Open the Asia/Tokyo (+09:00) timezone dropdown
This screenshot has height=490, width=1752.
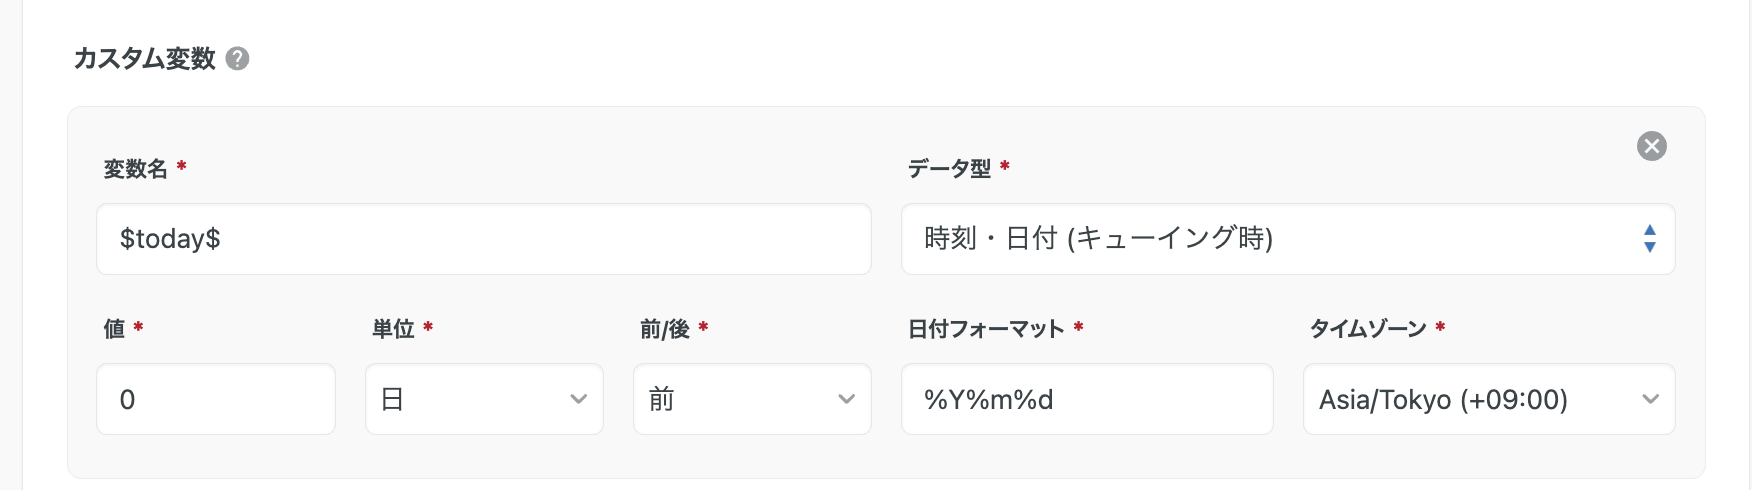pyautogui.click(x=1470, y=399)
